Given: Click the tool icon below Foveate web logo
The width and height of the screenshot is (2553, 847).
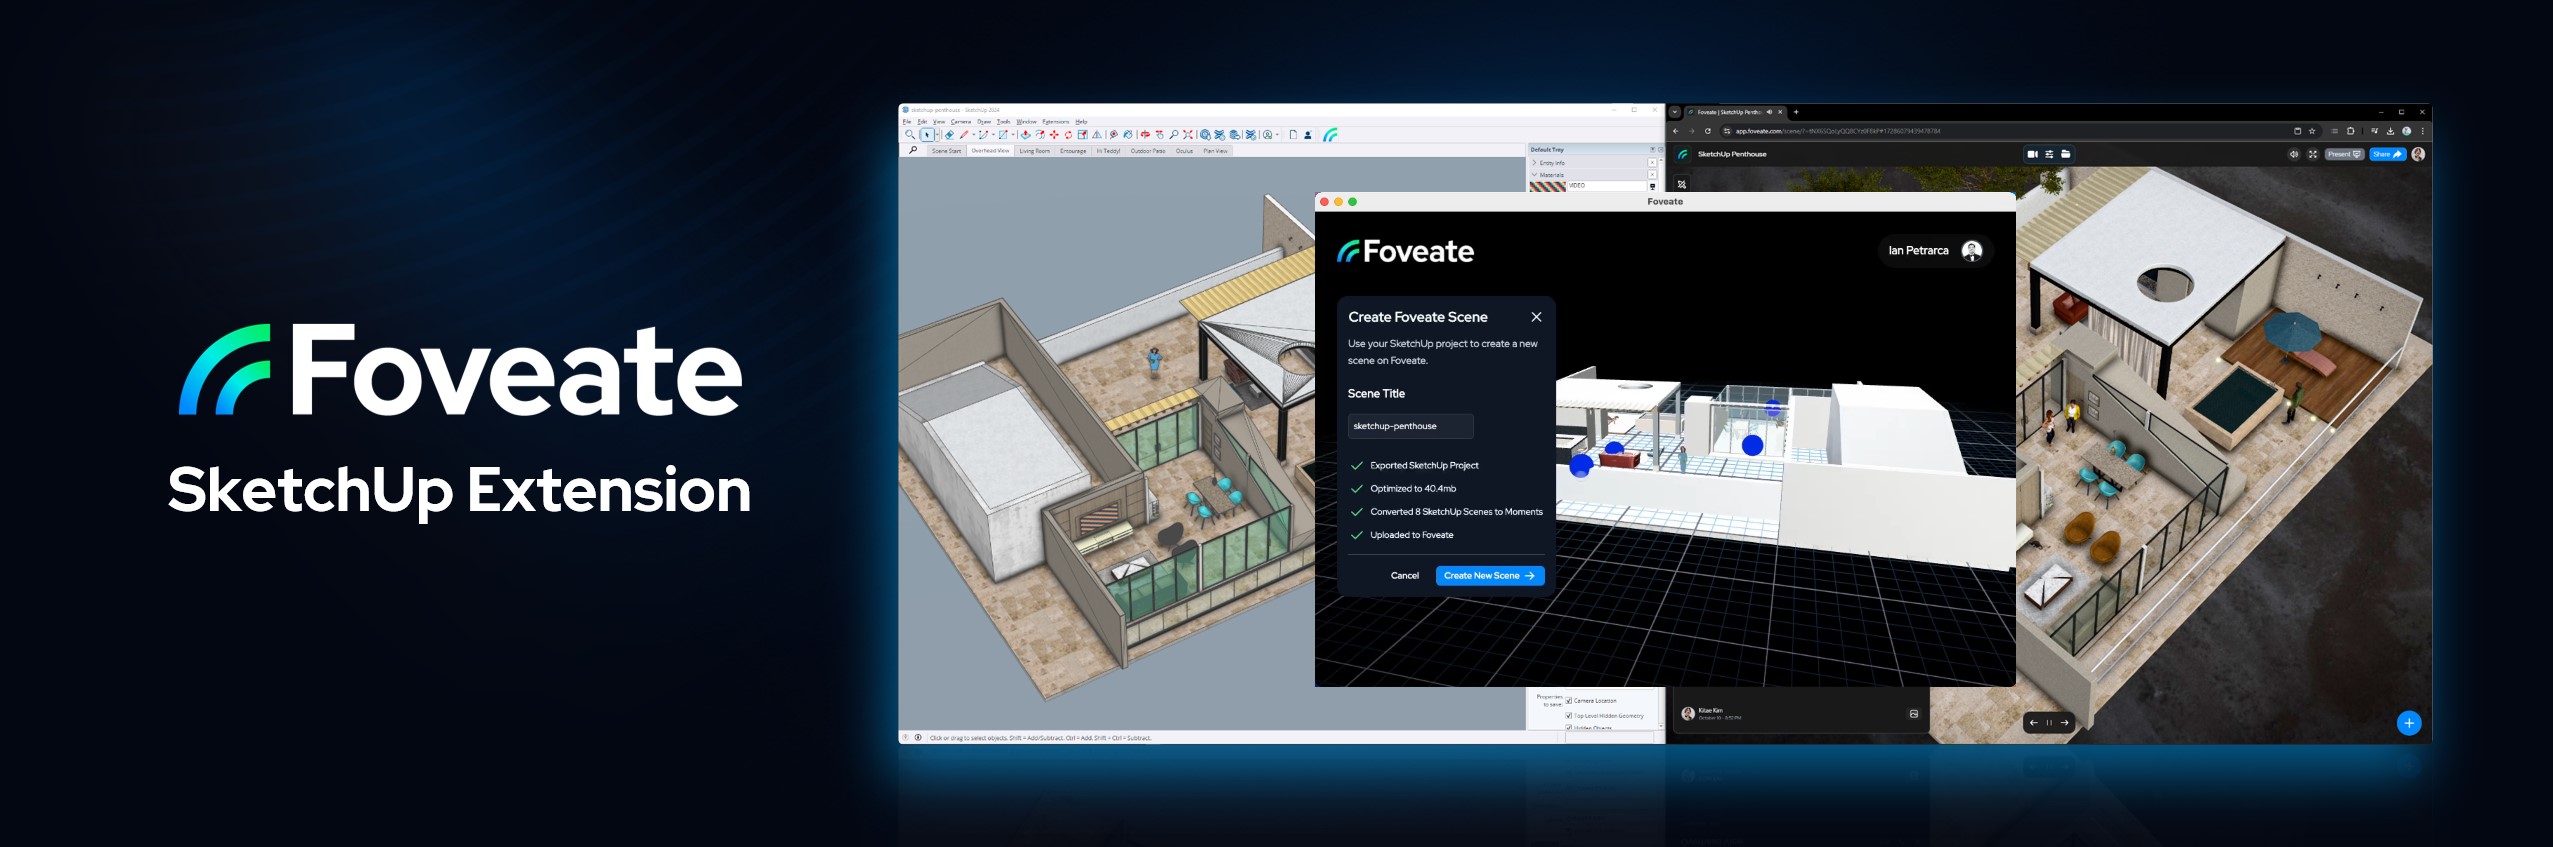Looking at the screenshot, I should tap(1682, 184).
